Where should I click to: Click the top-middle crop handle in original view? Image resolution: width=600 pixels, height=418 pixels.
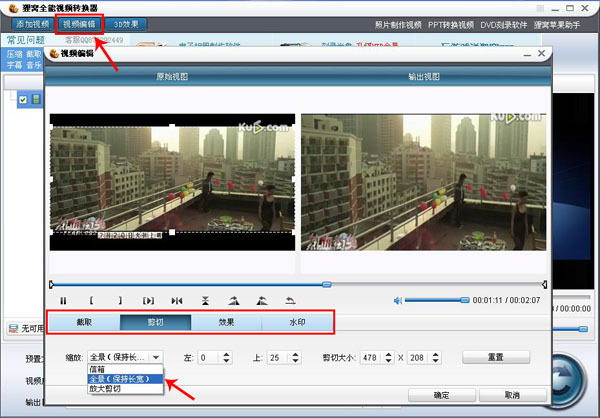point(172,126)
